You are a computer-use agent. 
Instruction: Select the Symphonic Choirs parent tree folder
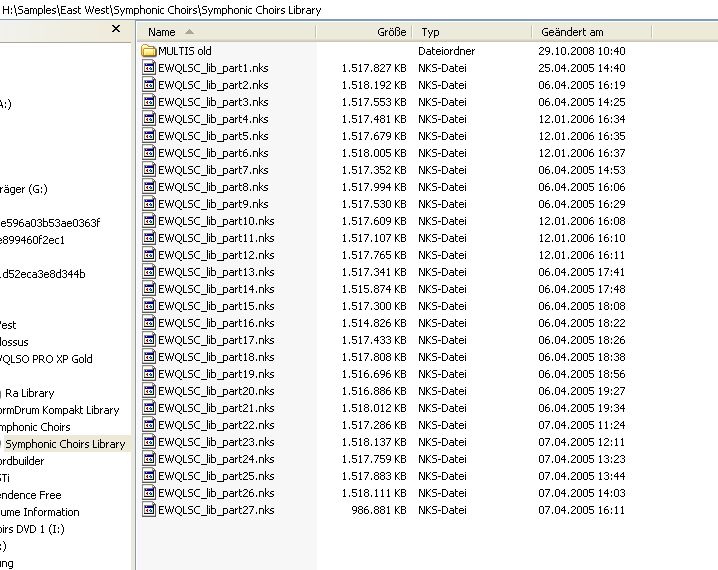[x=35, y=427]
